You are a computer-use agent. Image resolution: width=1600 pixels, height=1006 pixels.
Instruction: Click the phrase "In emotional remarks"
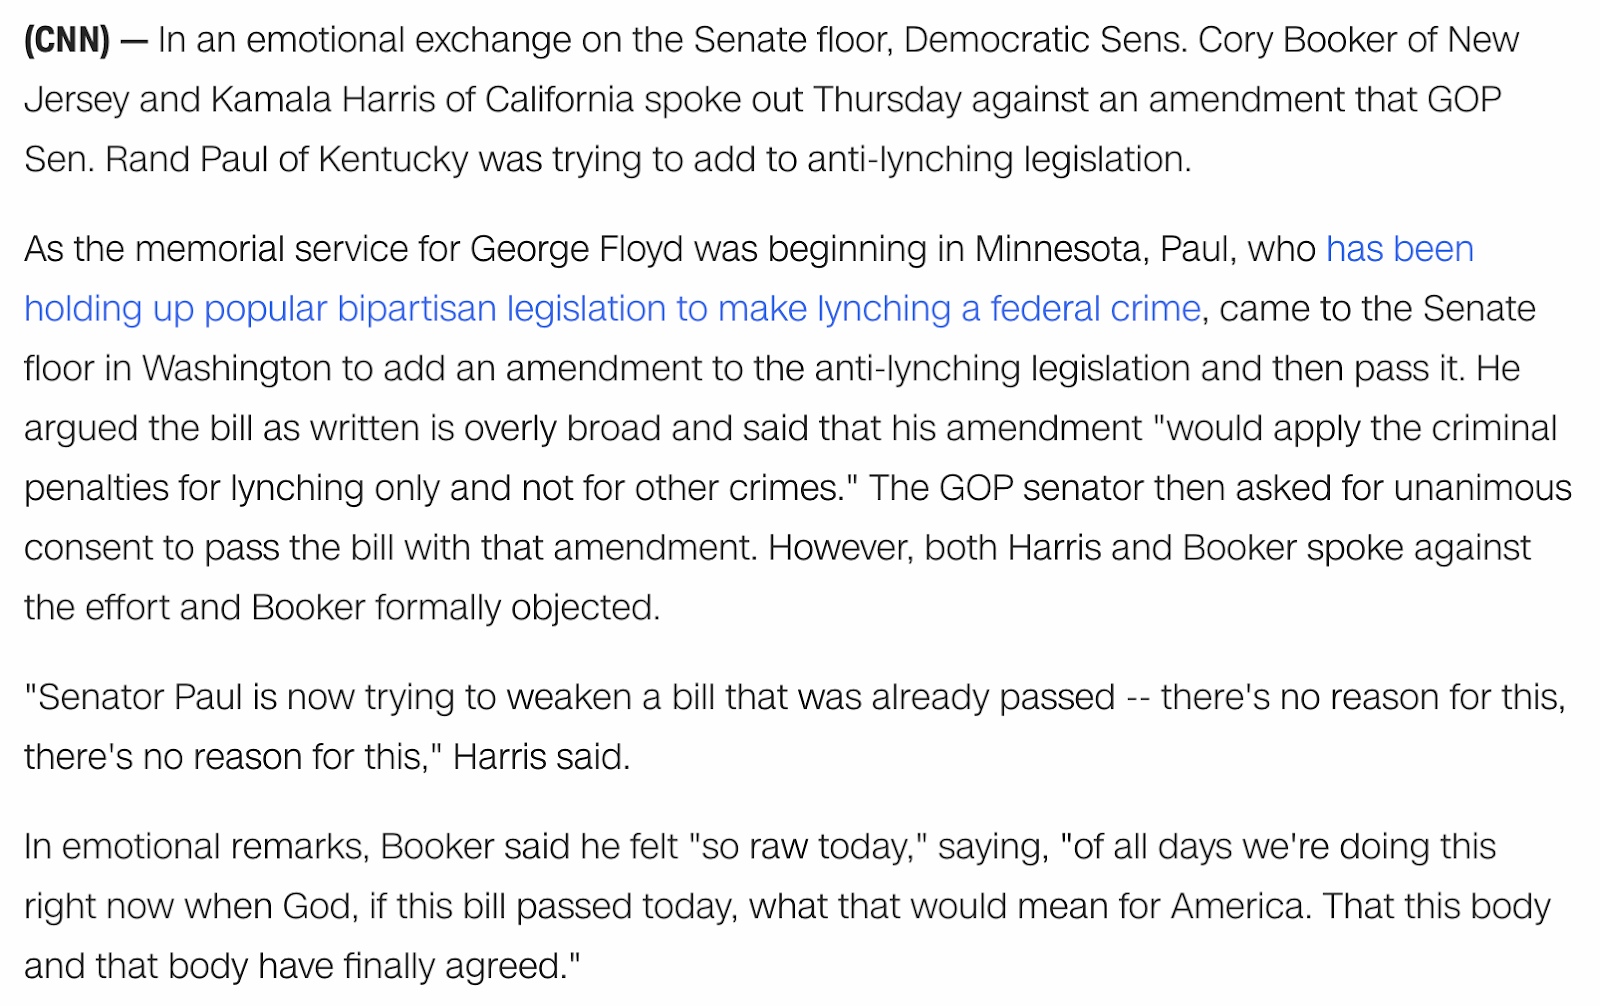pos(197,847)
